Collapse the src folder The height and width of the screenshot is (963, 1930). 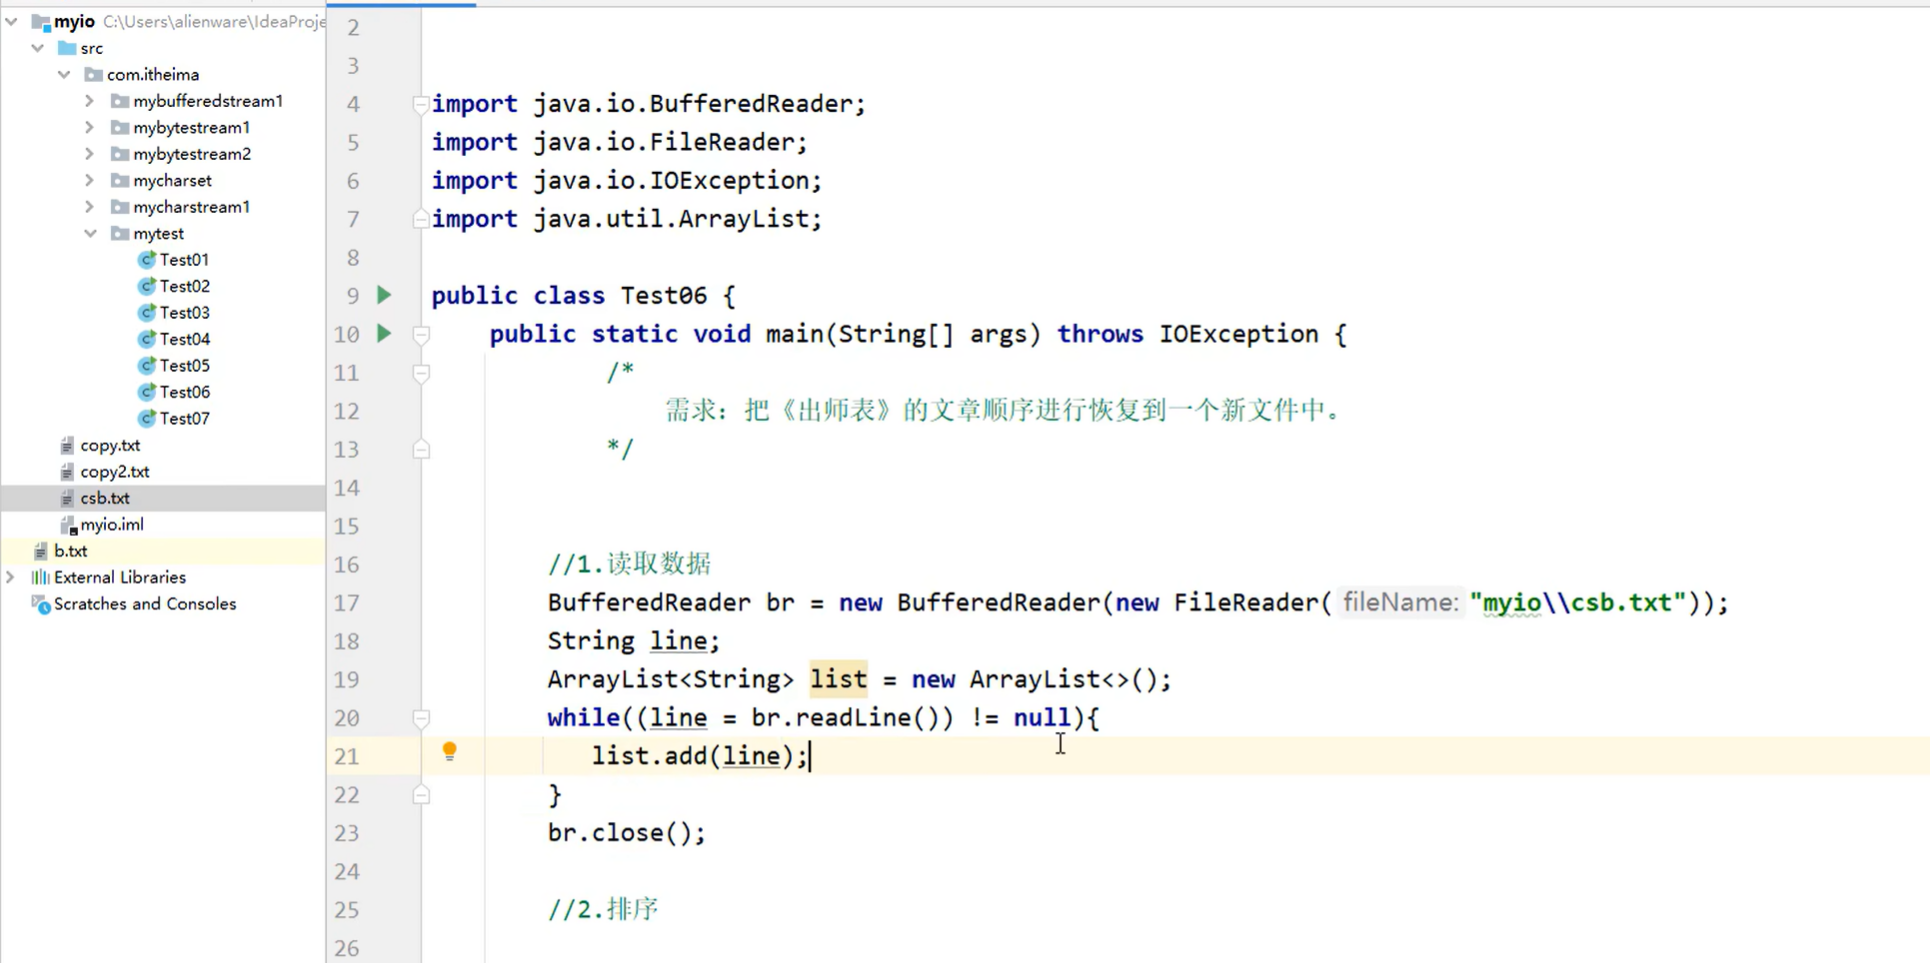pyautogui.click(x=38, y=47)
